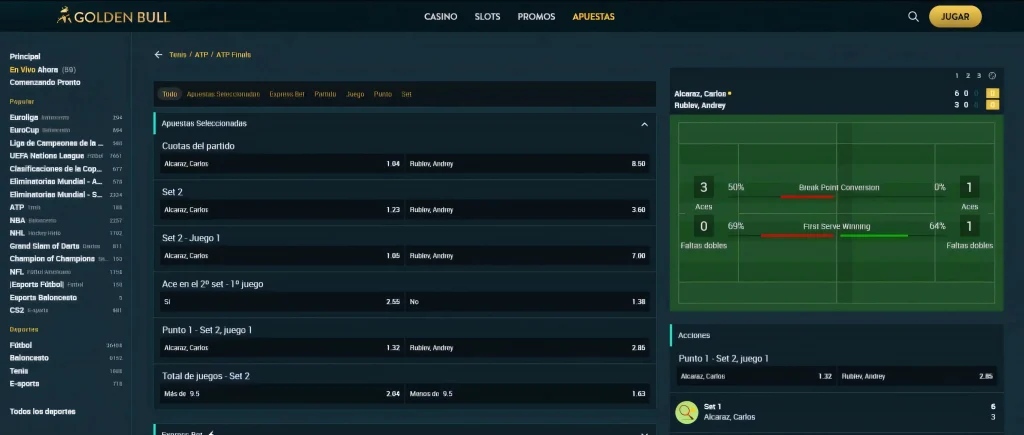Screen dimensions: 1024x435
Task: Bet on Alcaraz at 1.04 match odds
Action: 281,164
